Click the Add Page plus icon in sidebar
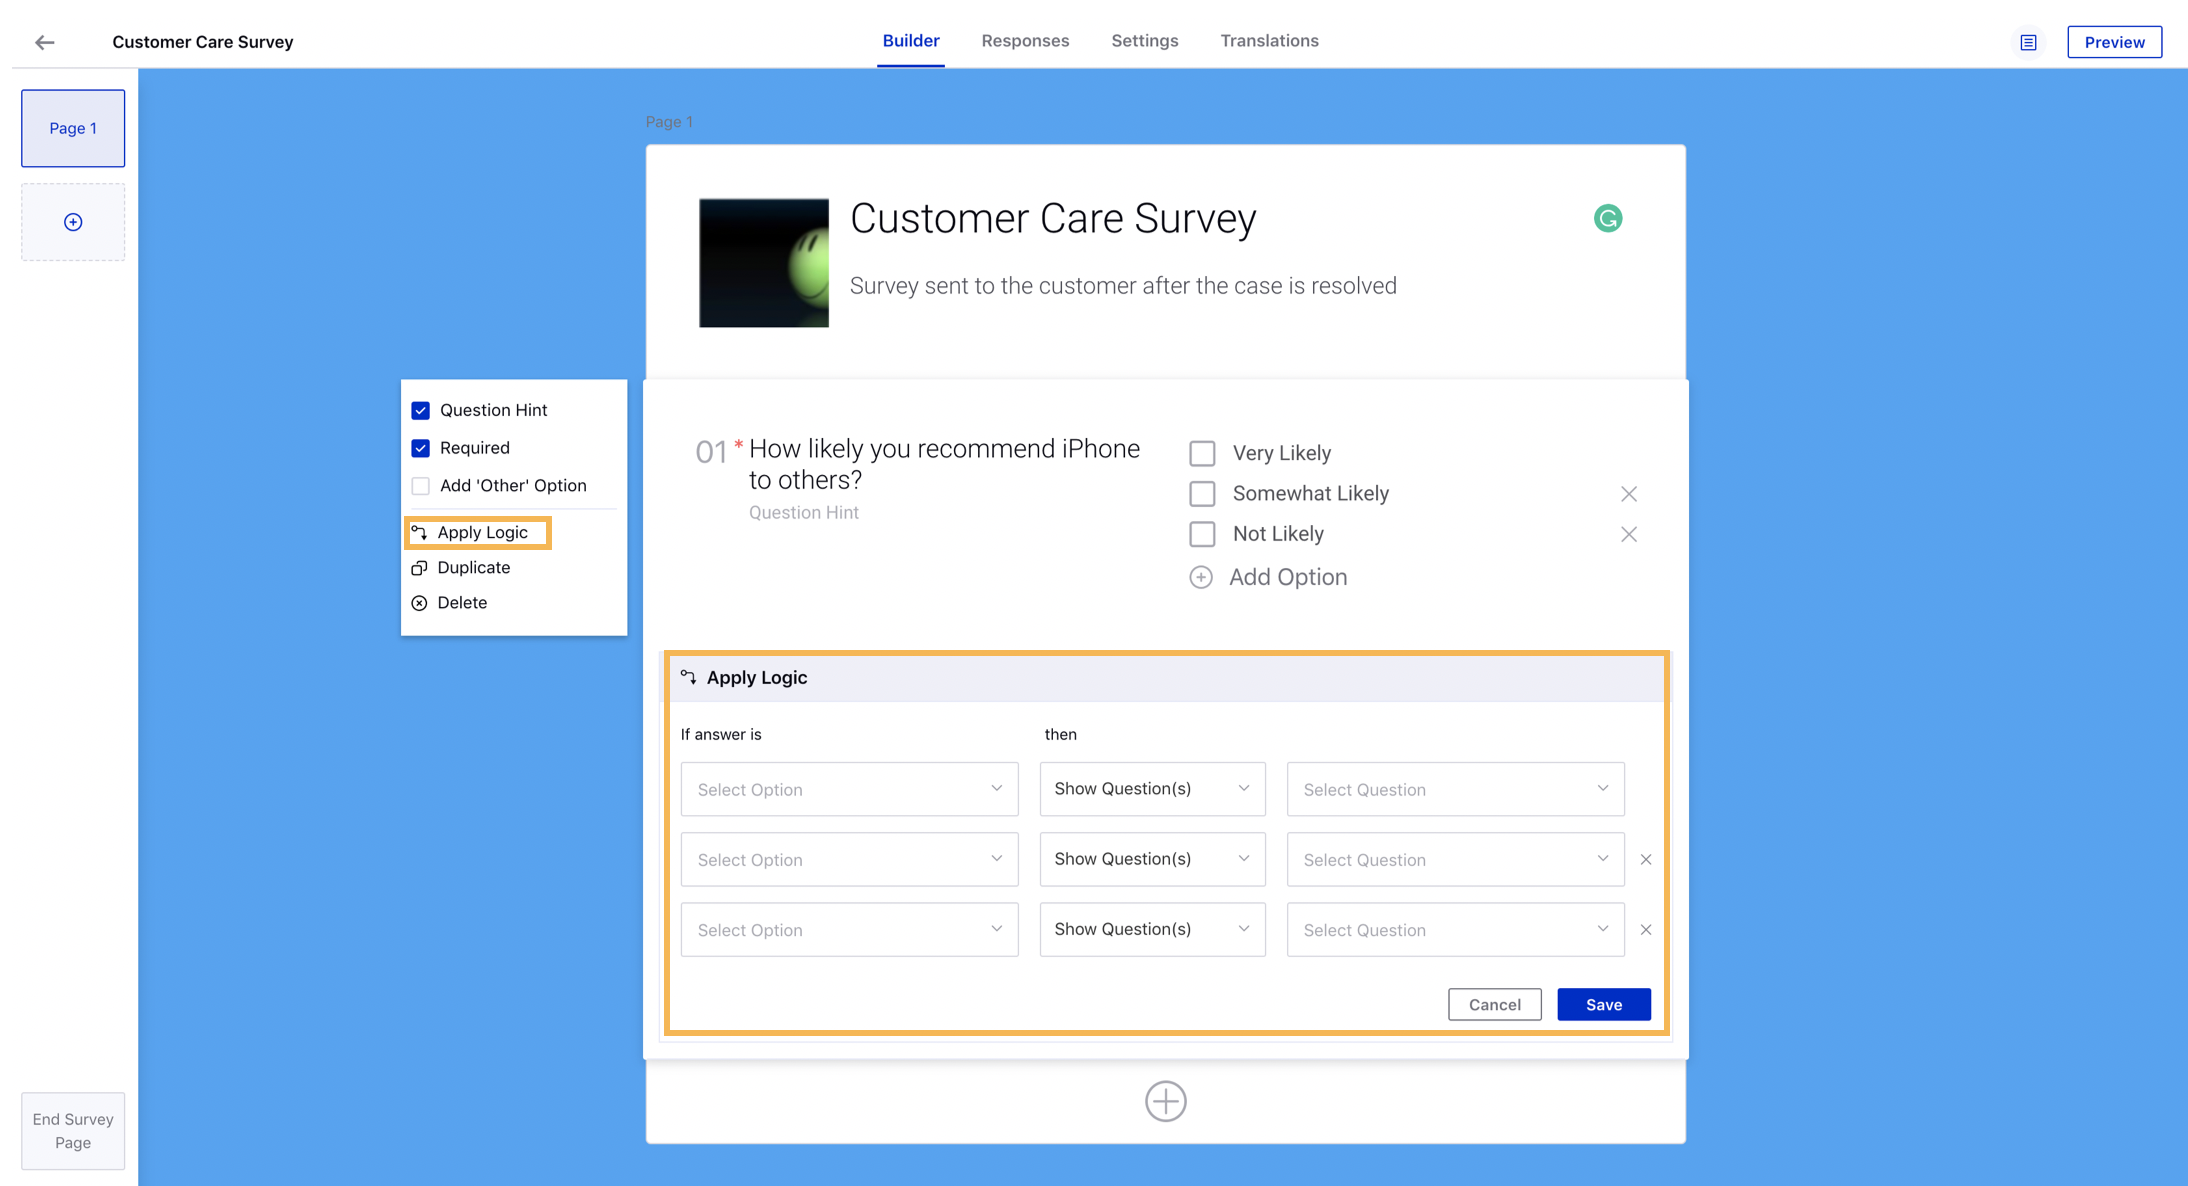2188x1186 pixels. pos(73,222)
